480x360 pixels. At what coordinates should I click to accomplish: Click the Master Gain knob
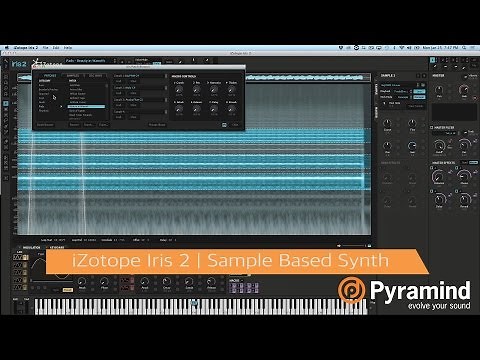[464, 90]
